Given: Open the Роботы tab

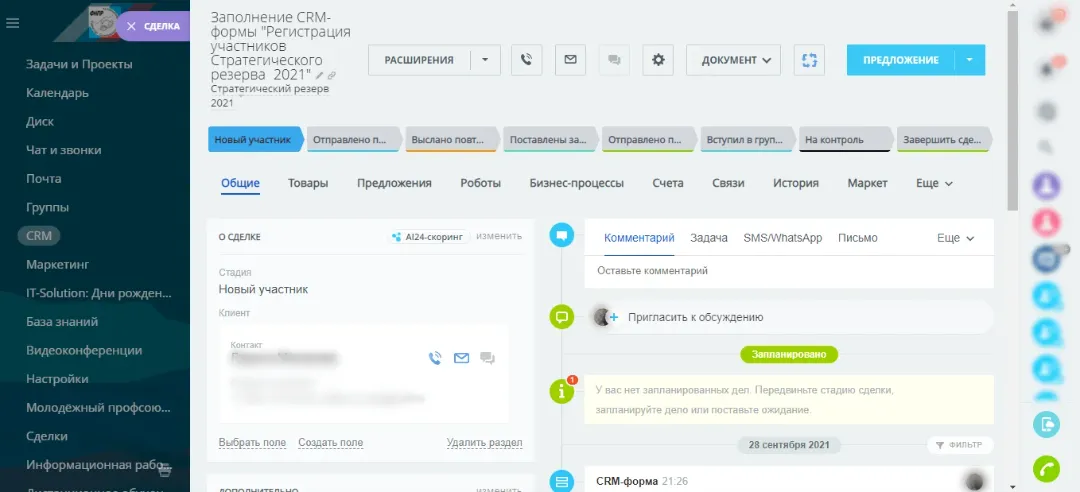Looking at the screenshot, I should point(480,183).
